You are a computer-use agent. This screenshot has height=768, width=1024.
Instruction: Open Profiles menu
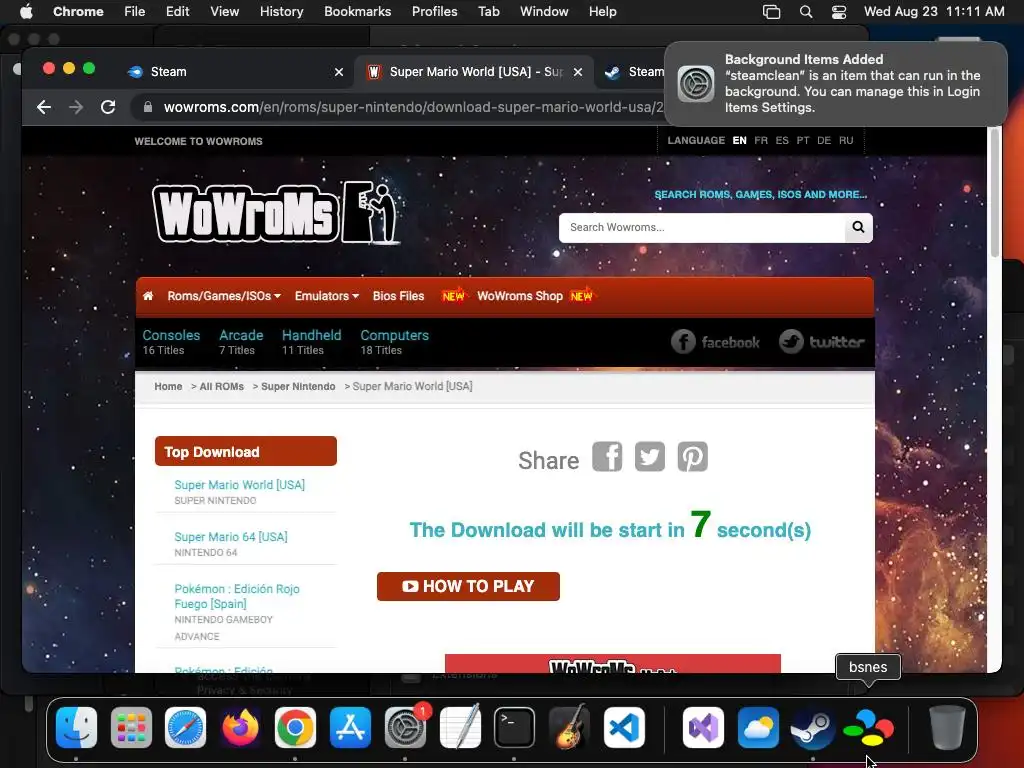pos(434,12)
